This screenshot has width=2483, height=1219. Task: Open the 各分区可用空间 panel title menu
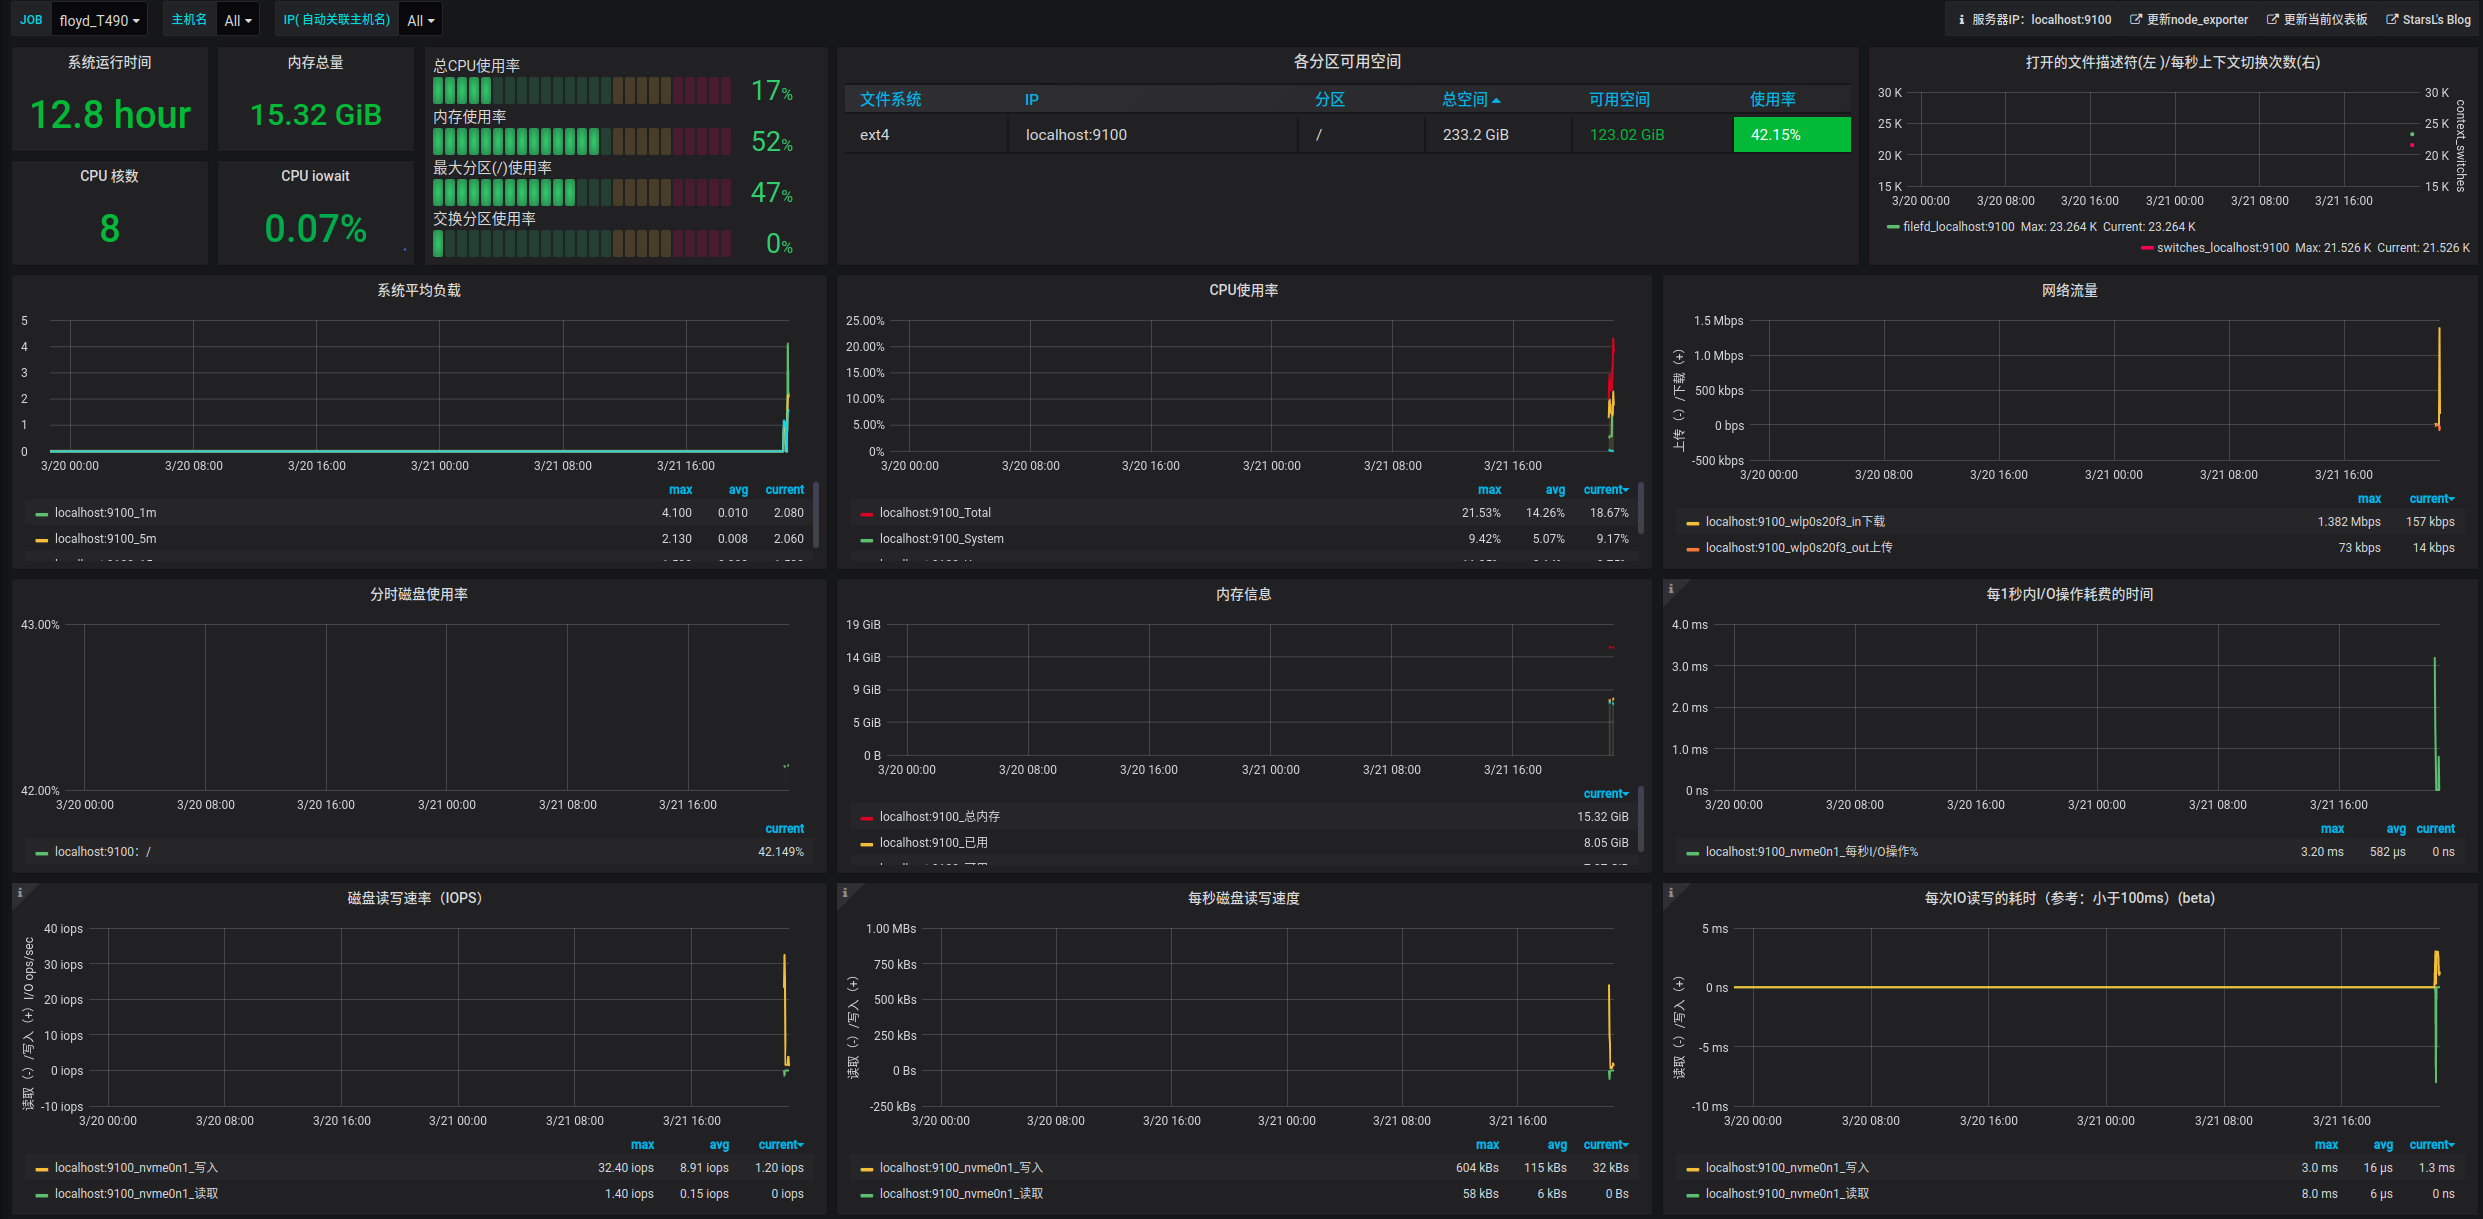1347,62
